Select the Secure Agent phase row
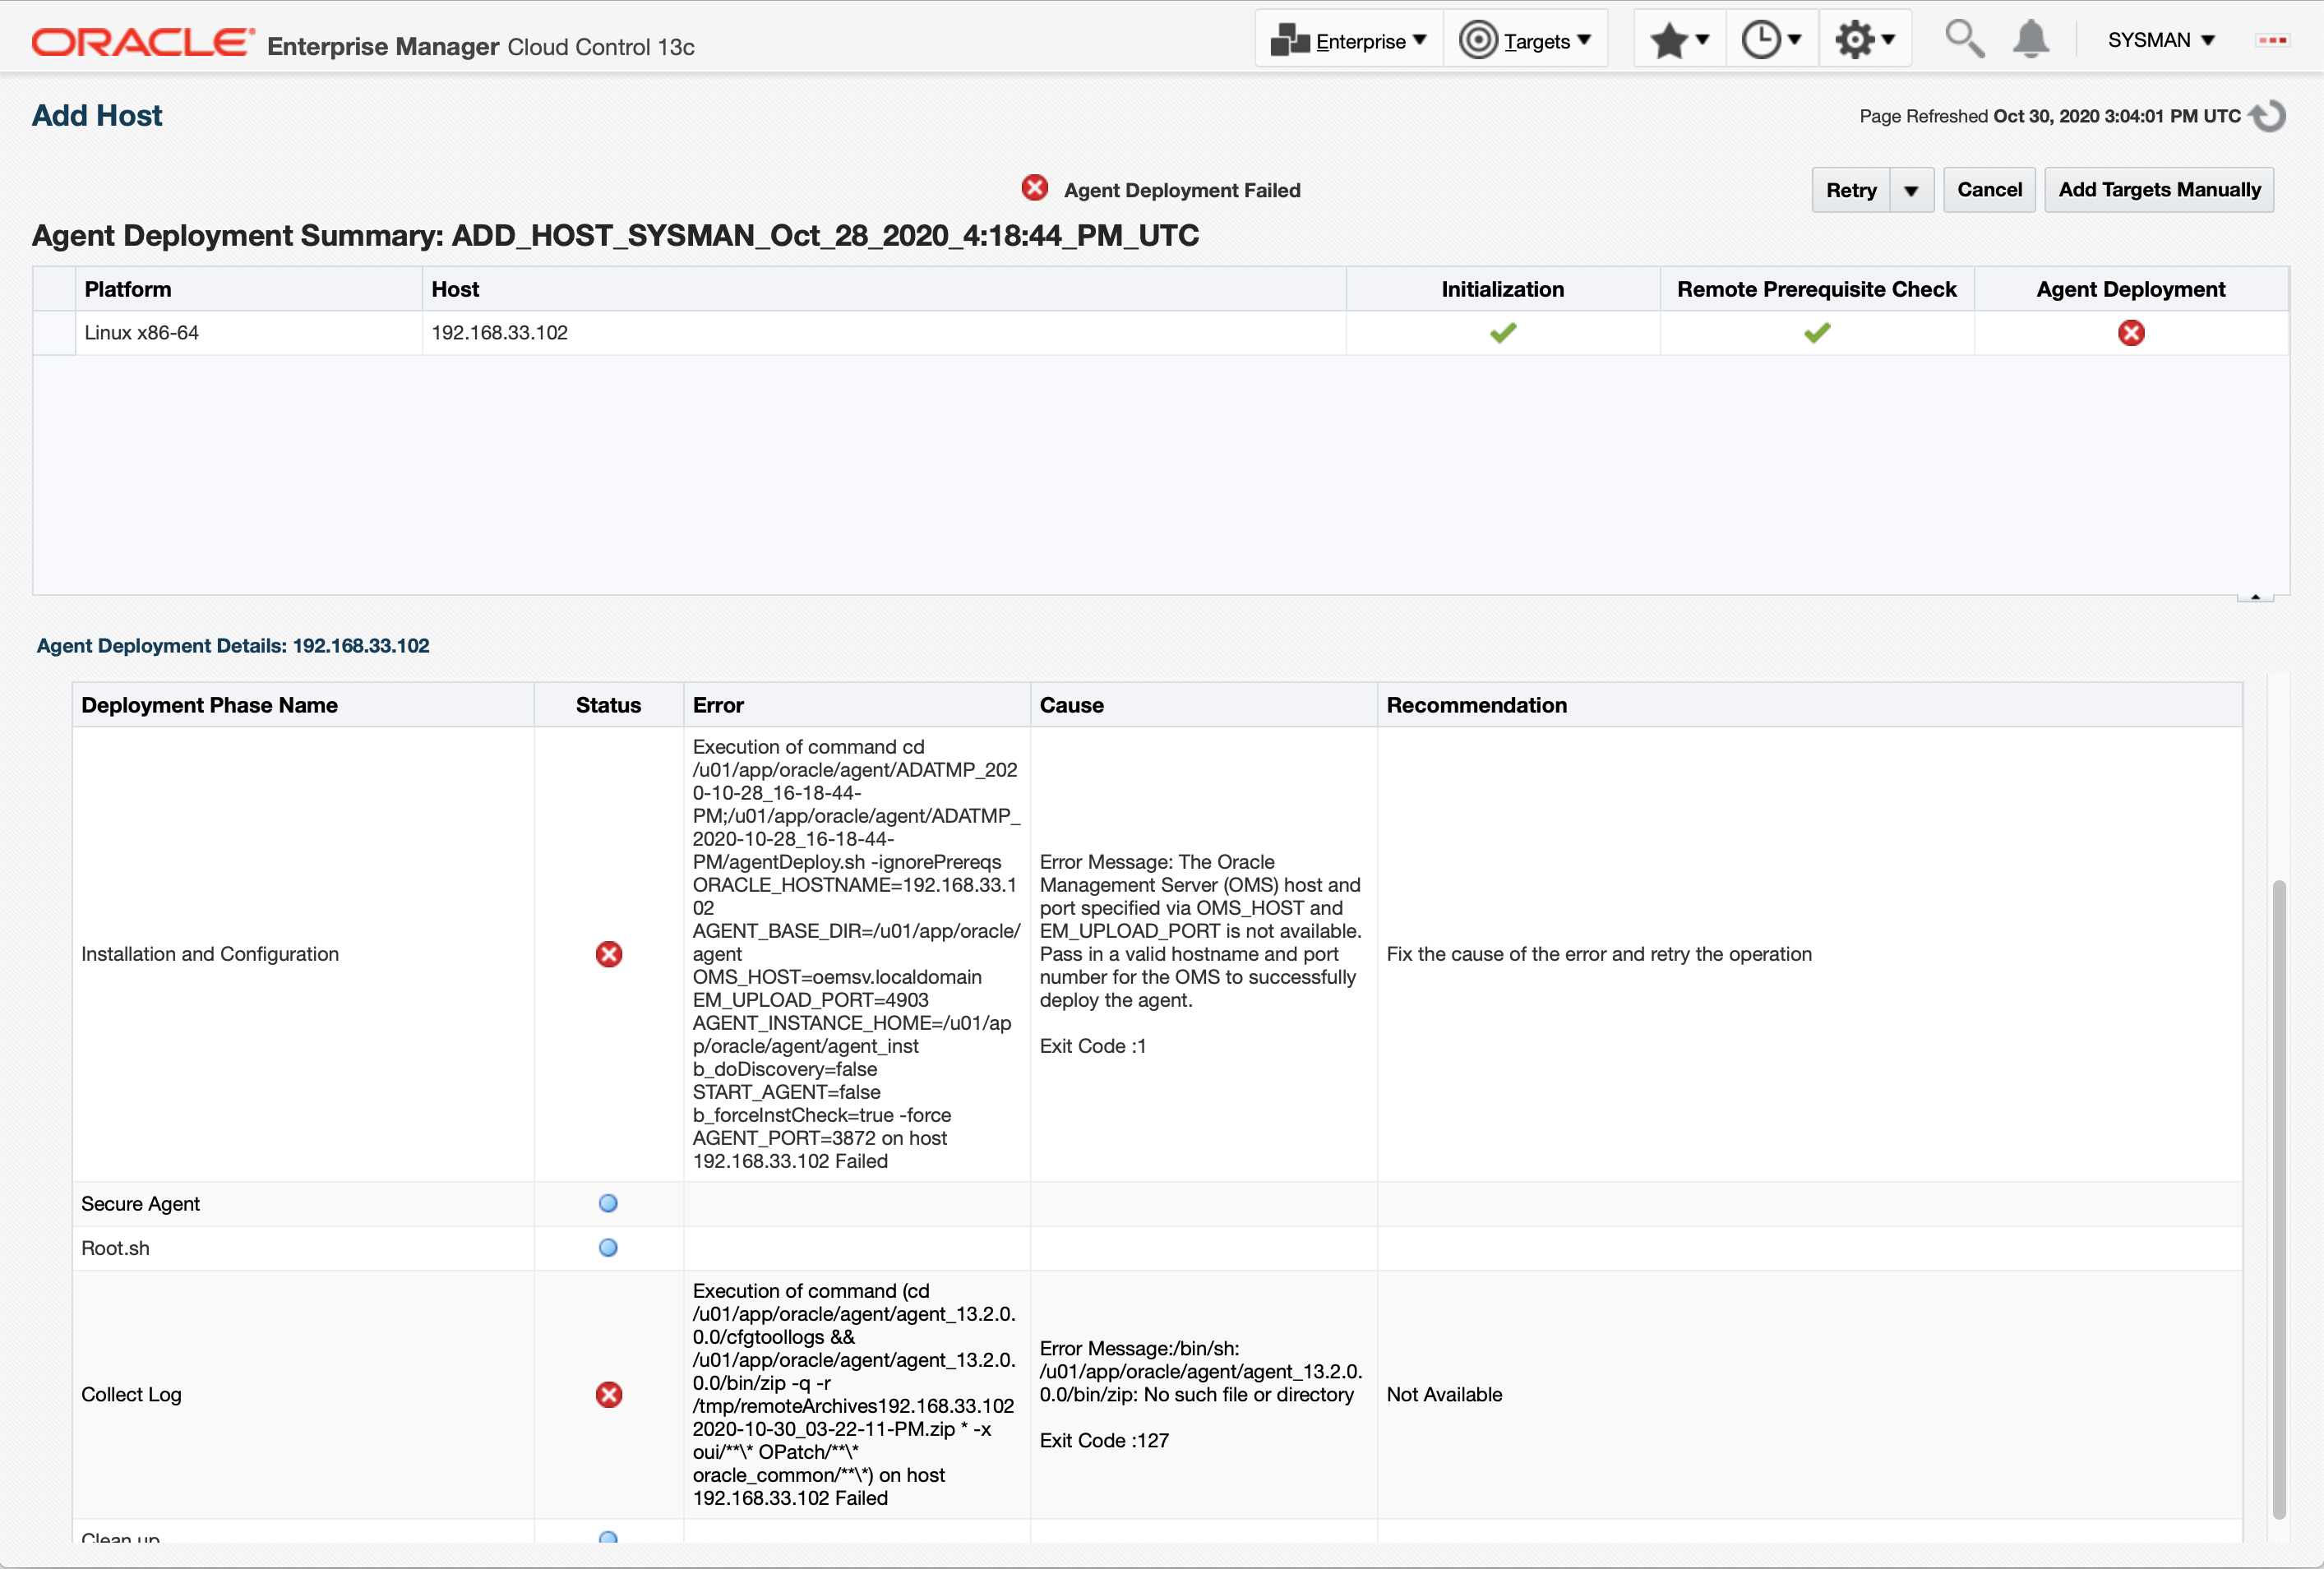Screen dimensions: 2324x1569 pyautogui.click(x=1157, y=1204)
